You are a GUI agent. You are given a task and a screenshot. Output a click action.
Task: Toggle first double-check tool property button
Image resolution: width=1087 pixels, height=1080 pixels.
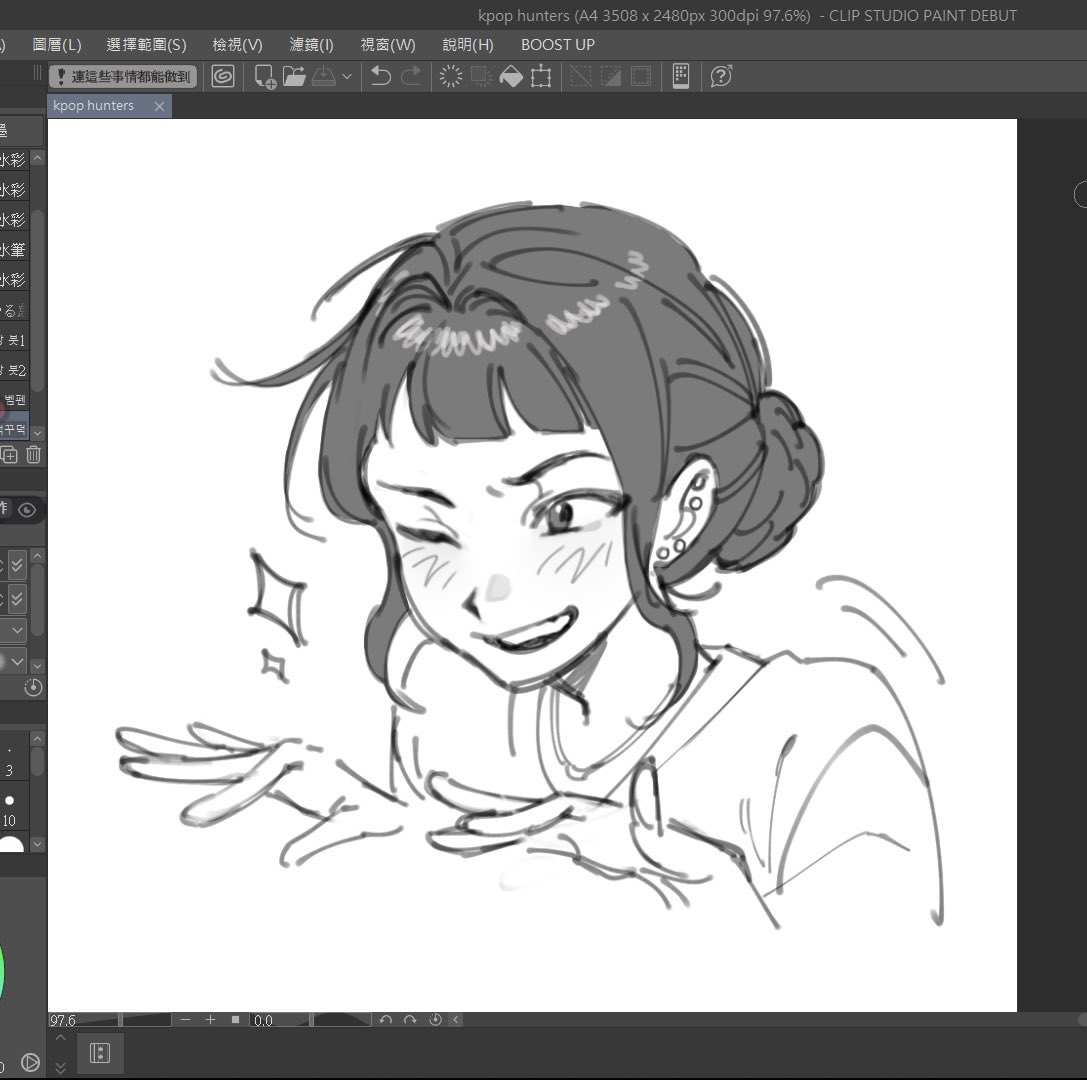tap(17, 565)
